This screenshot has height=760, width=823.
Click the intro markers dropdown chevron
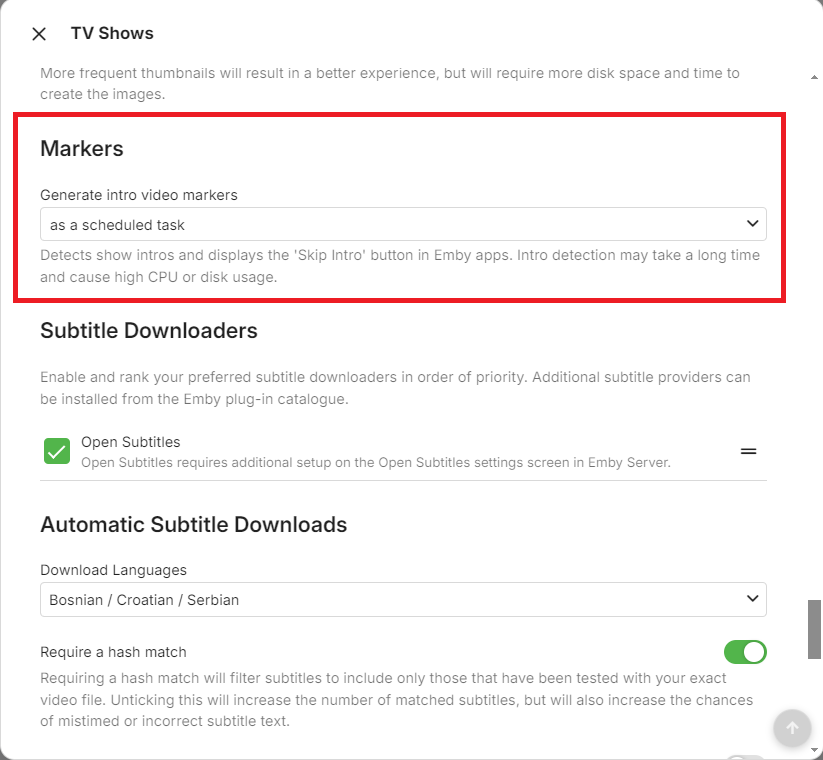pos(752,224)
